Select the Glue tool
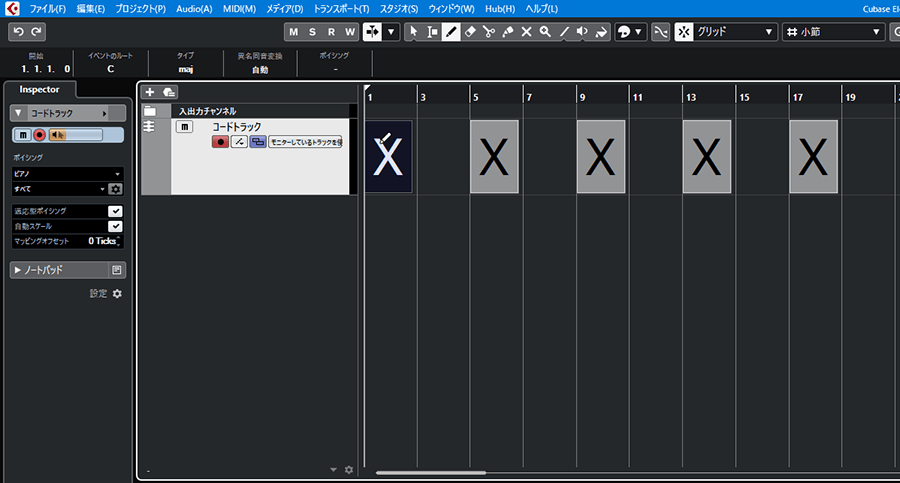 [507, 32]
